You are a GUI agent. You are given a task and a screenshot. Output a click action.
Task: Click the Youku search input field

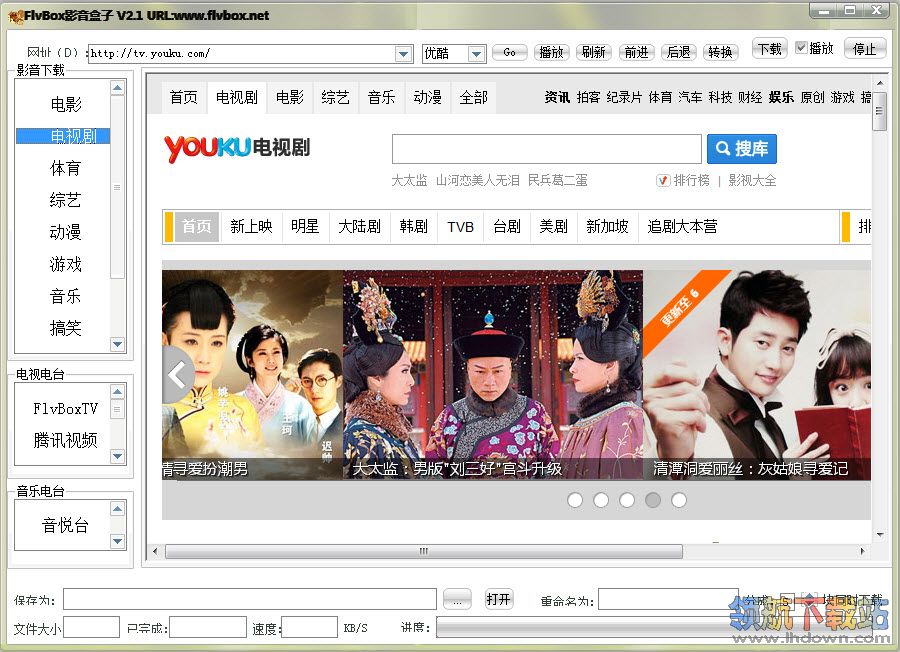click(546, 149)
